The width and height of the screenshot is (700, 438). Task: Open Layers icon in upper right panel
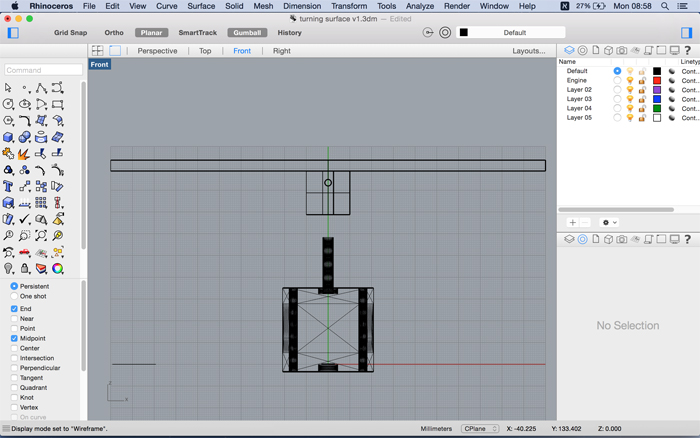point(569,50)
